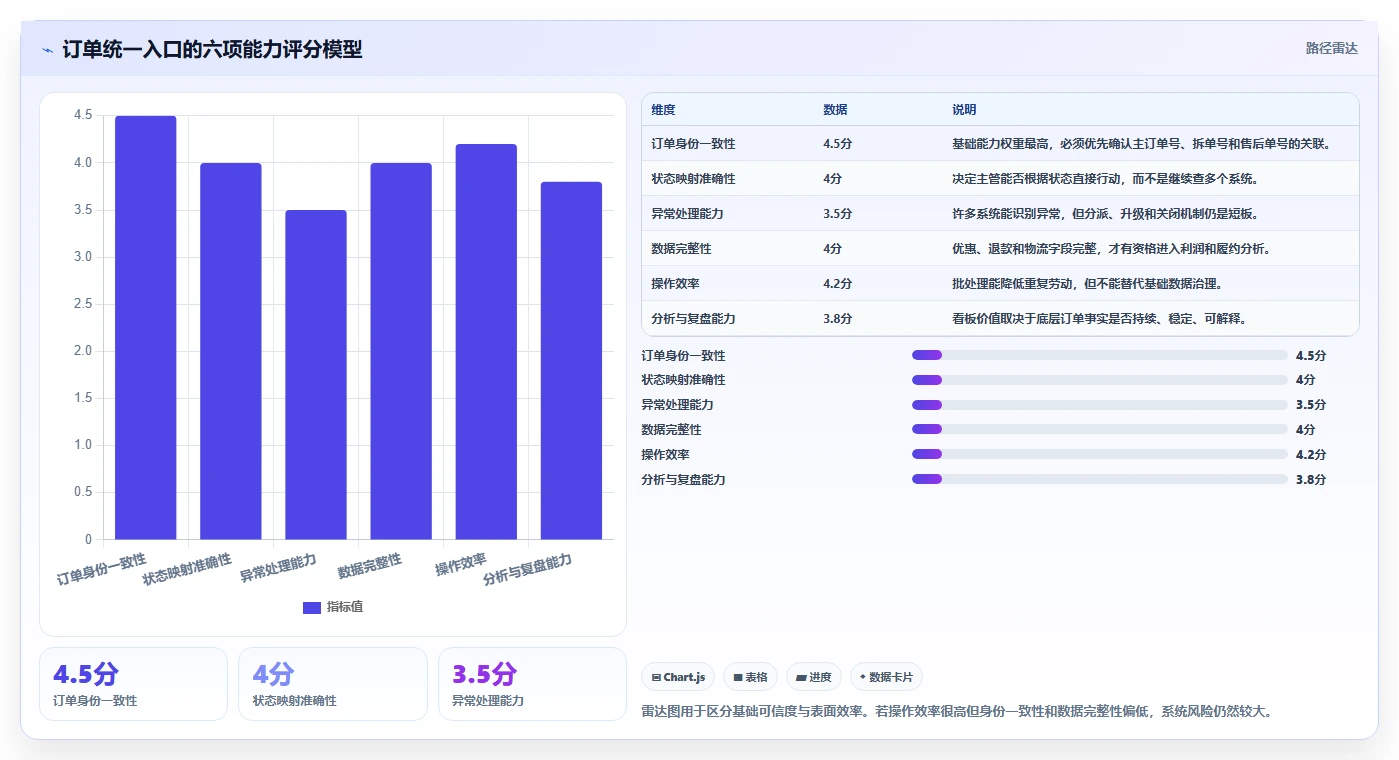
Task: Click the description starting 许多系统能识别异常
Action: point(1105,214)
